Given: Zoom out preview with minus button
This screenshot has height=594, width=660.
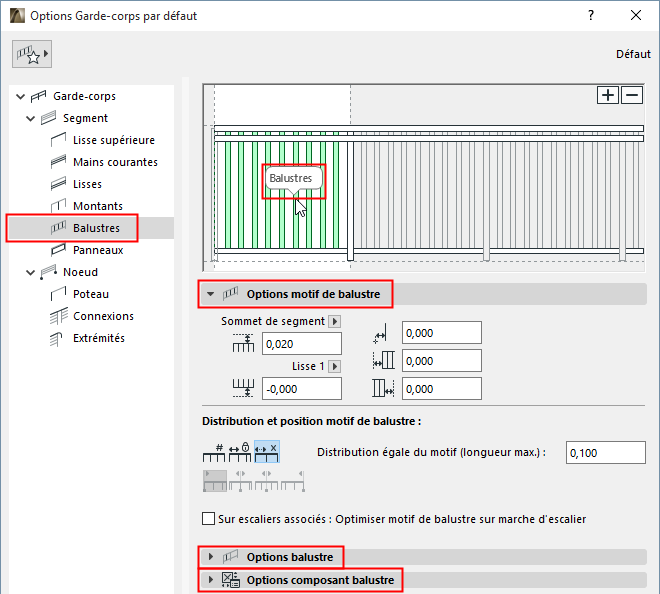Looking at the screenshot, I should [632, 95].
